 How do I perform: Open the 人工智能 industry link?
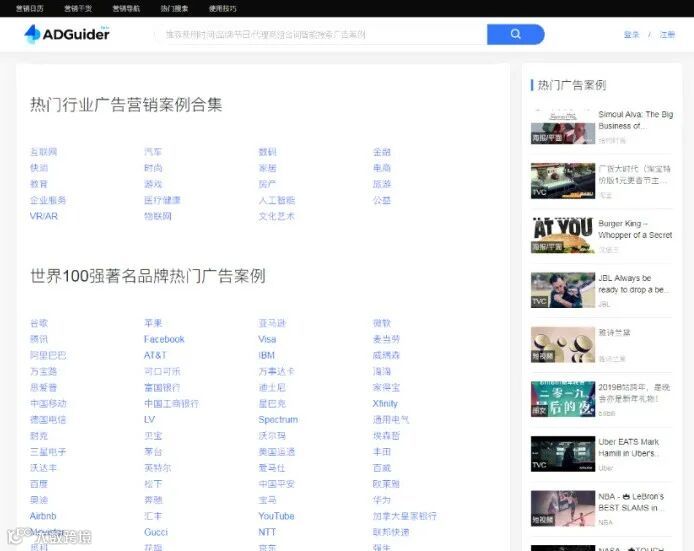point(277,200)
